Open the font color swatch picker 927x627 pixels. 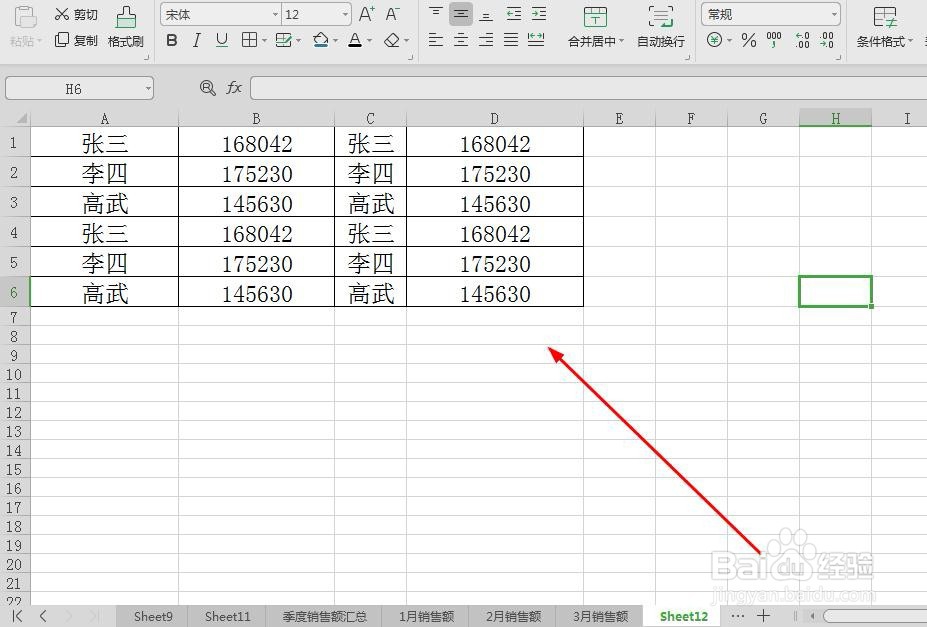pyautogui.click(x=368, y=40)
